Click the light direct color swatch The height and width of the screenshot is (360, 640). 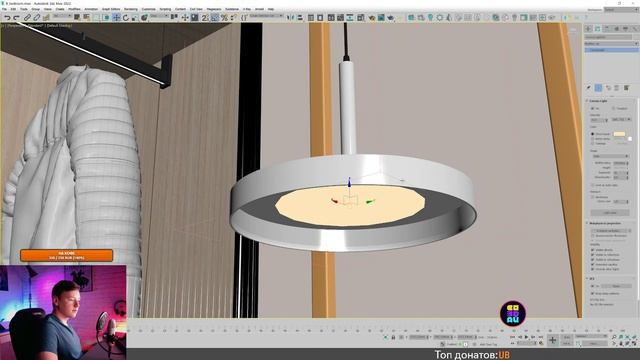point(619,134)
